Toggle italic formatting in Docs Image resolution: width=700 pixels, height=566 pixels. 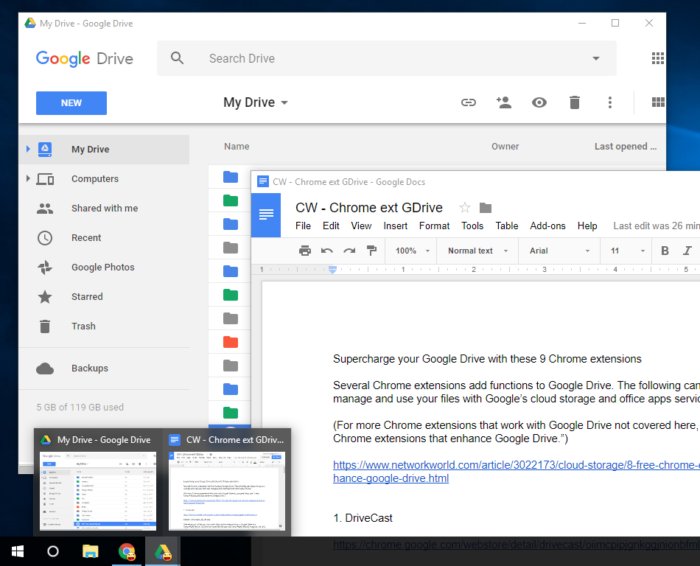688,251
